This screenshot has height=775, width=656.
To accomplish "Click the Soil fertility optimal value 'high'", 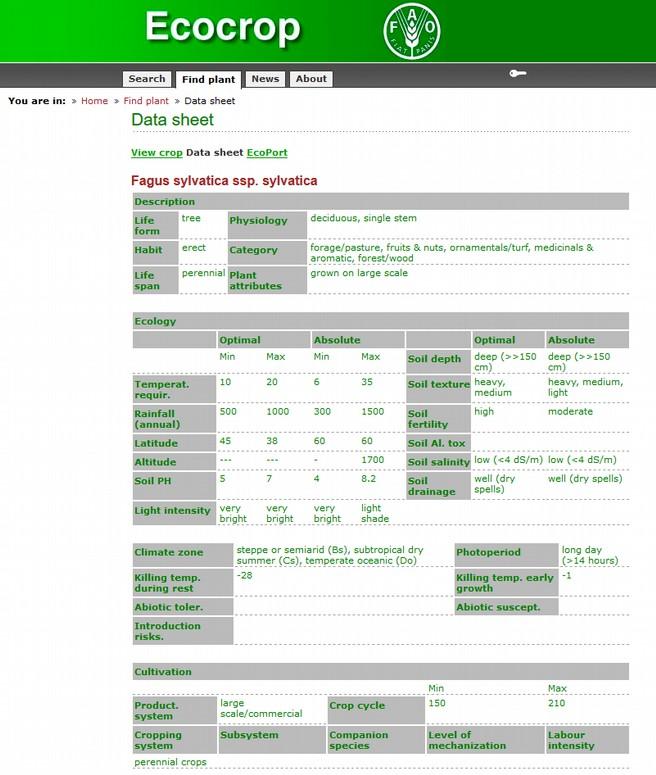I will click(483, 411).
